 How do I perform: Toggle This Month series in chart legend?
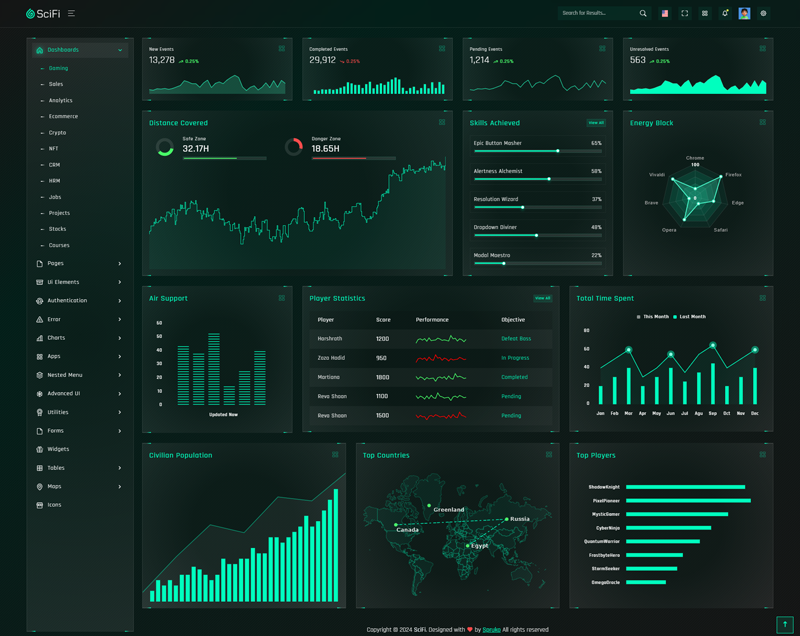(653, 317)
